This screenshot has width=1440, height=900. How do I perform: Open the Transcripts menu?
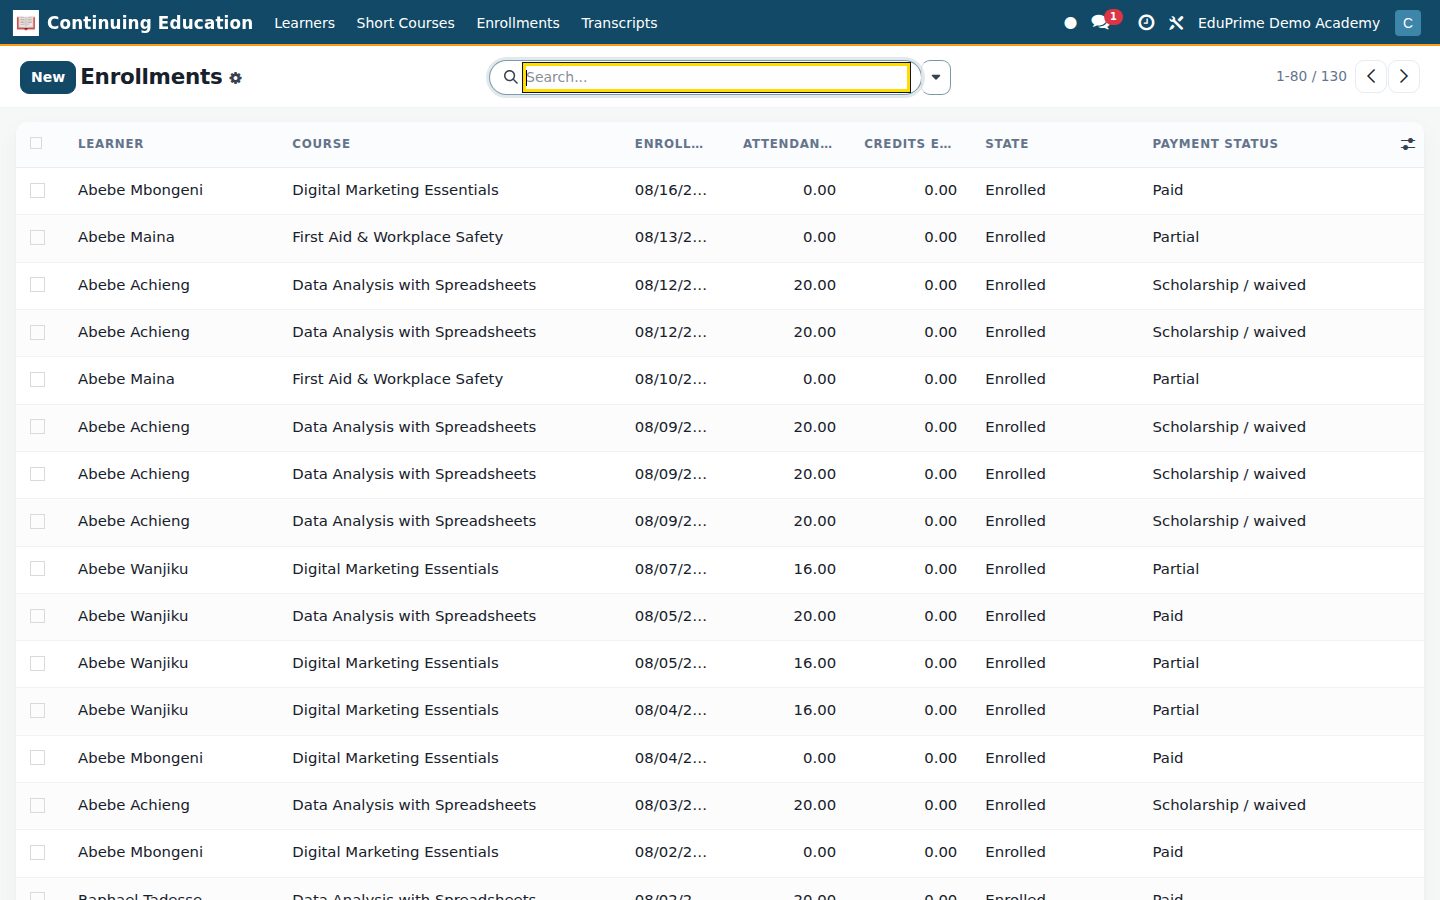[619, 23]
